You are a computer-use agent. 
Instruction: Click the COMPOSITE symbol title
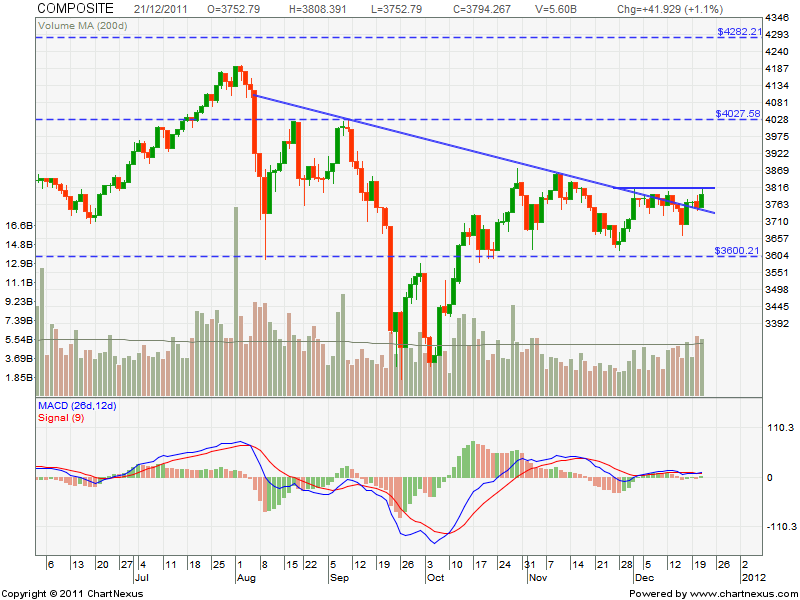[x=75, y=8]
